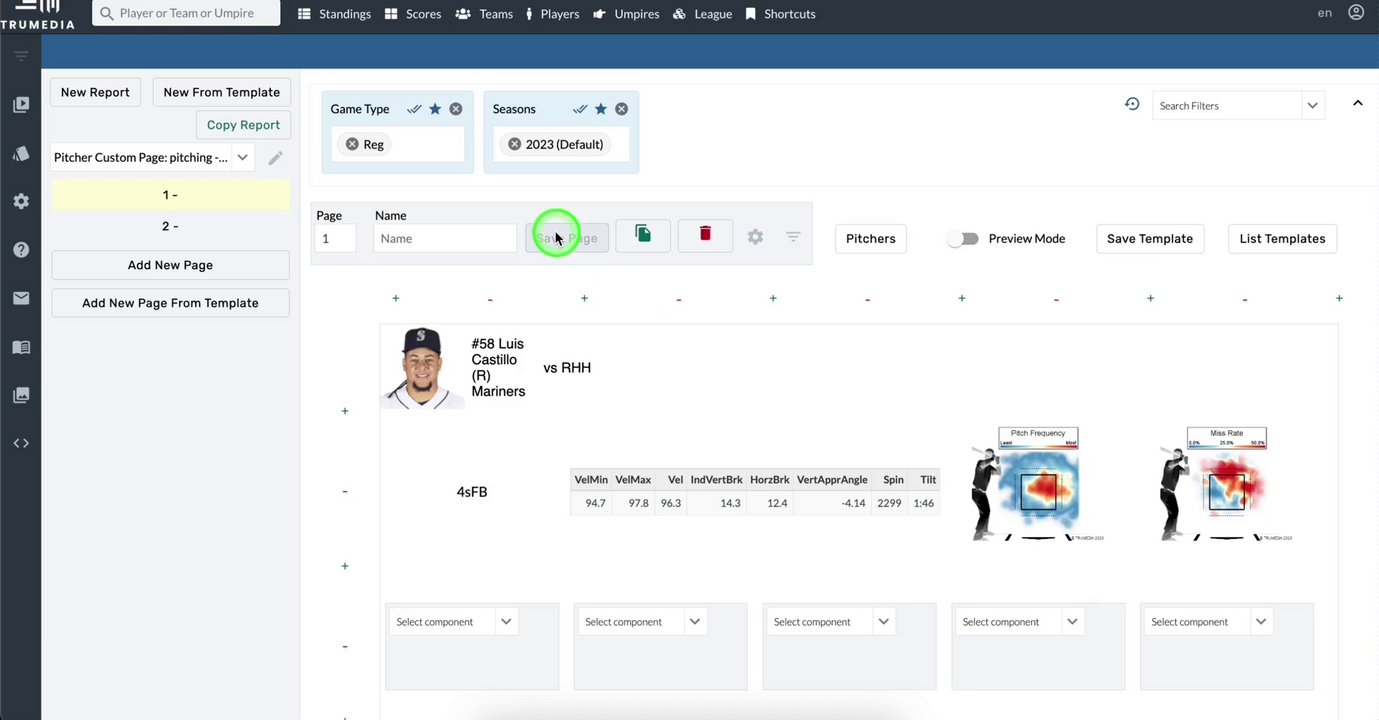Click the Save Template button
Image resolution: width=1379 pixels, height=720 pixels.
1150,239
